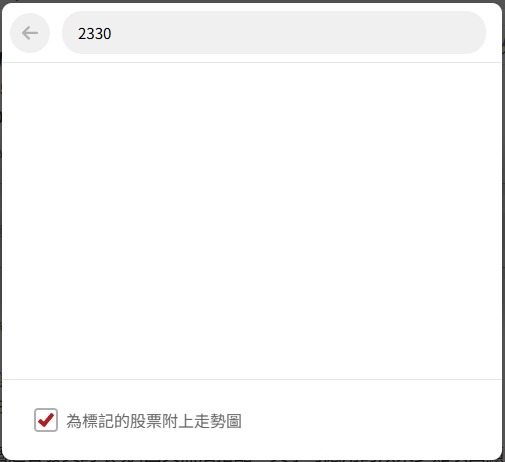Select the empty results panel below search
Screen dimensions: 505x462
pyautogui.click(x=252, y=221)
